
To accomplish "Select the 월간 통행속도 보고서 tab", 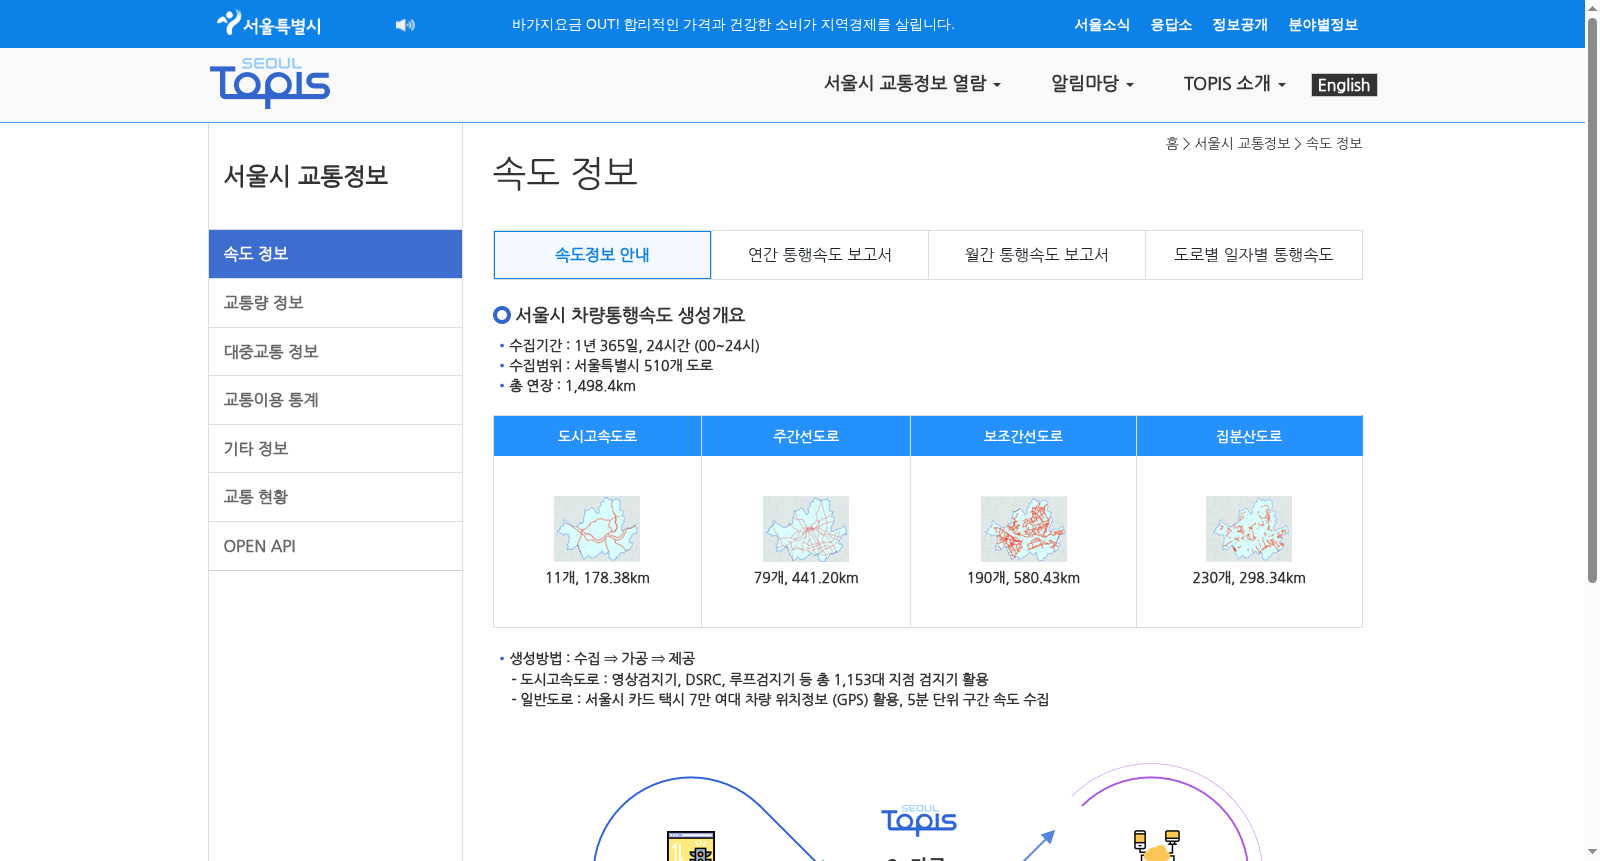I will click(x=1037, y=255).
